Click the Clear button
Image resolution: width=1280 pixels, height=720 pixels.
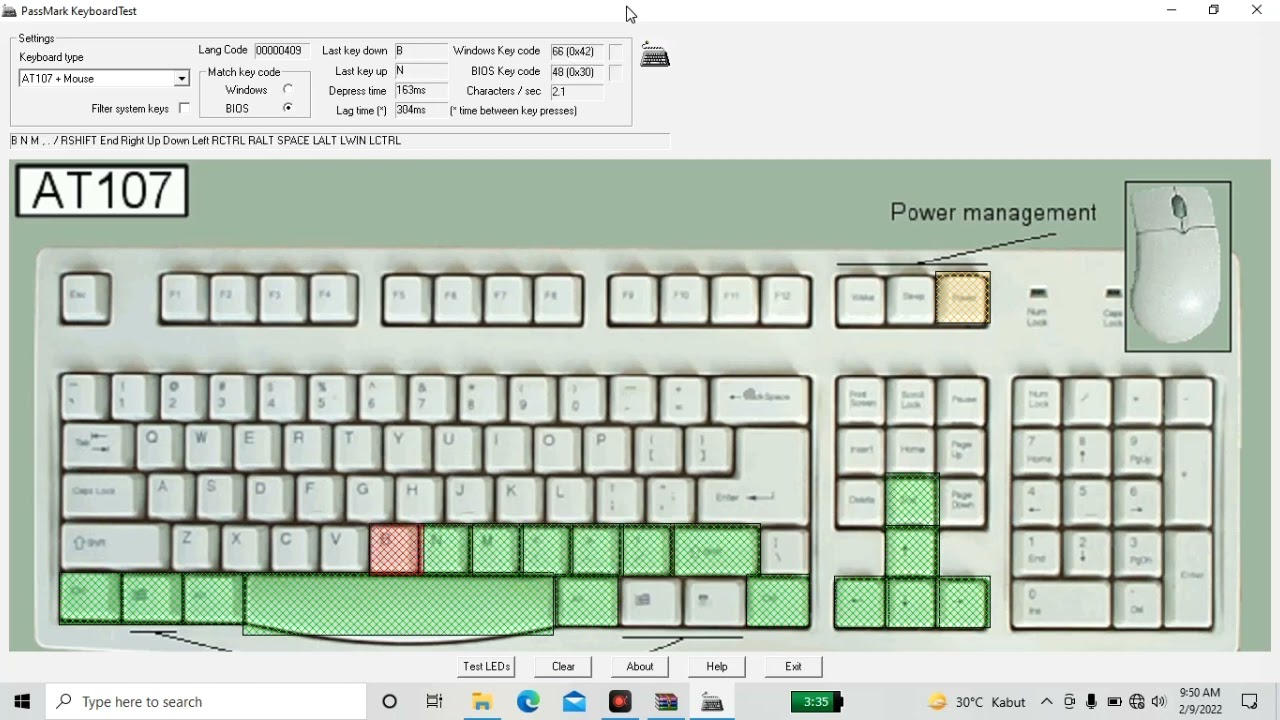[563, 666]
